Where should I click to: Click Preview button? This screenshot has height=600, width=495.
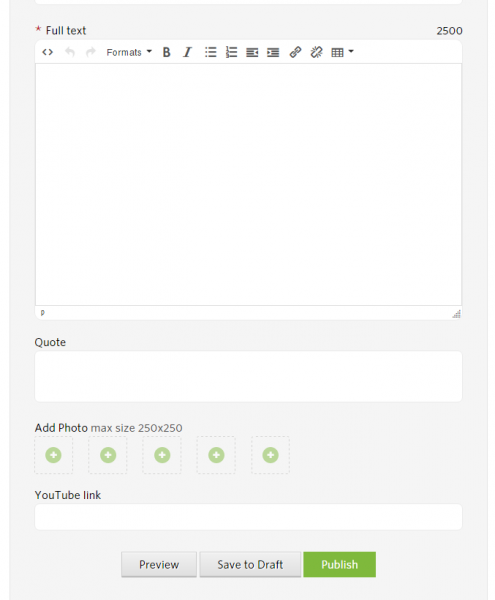click(159, 564)
